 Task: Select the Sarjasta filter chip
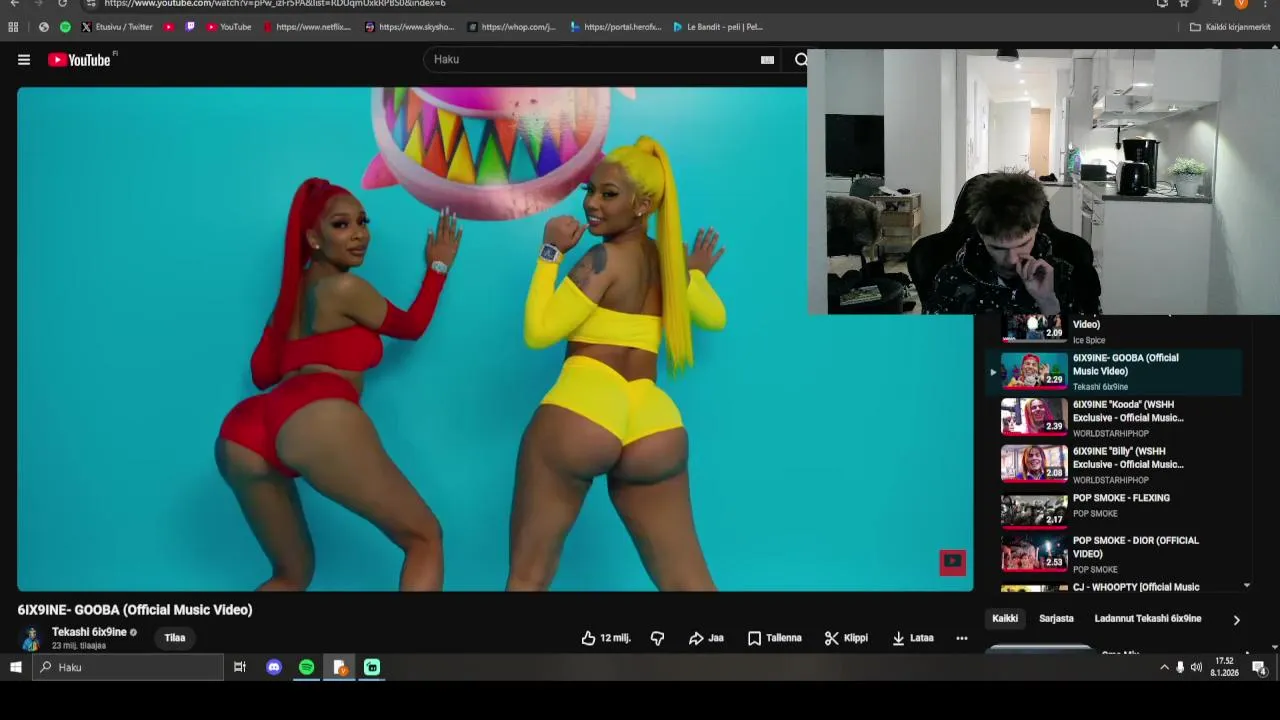coord(1056,619)
